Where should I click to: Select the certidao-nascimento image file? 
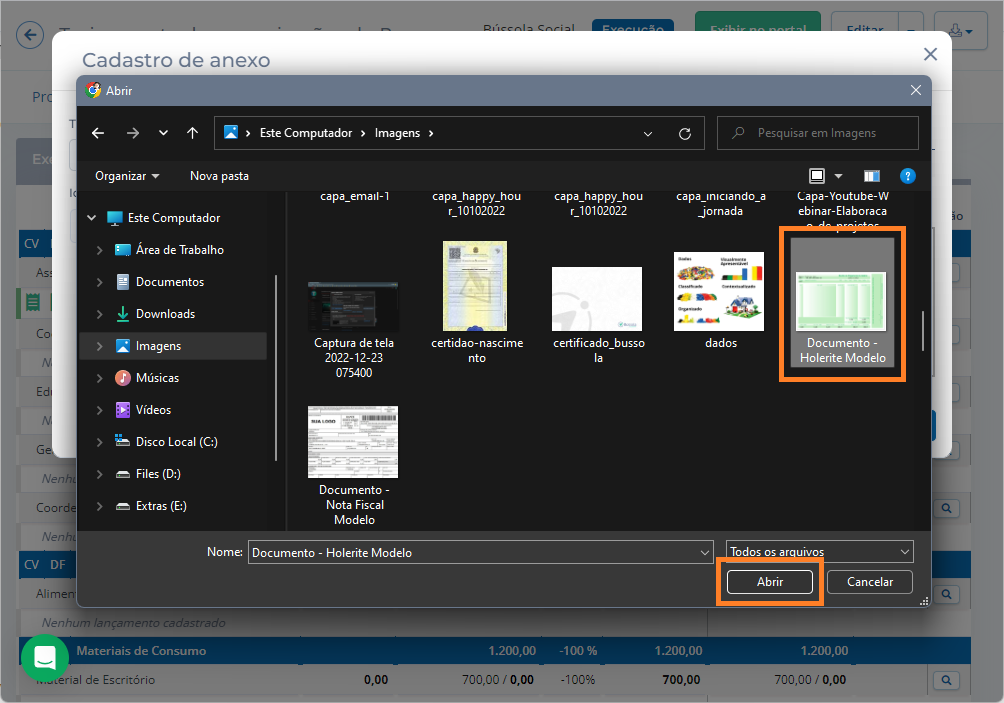tap(476, 303)
